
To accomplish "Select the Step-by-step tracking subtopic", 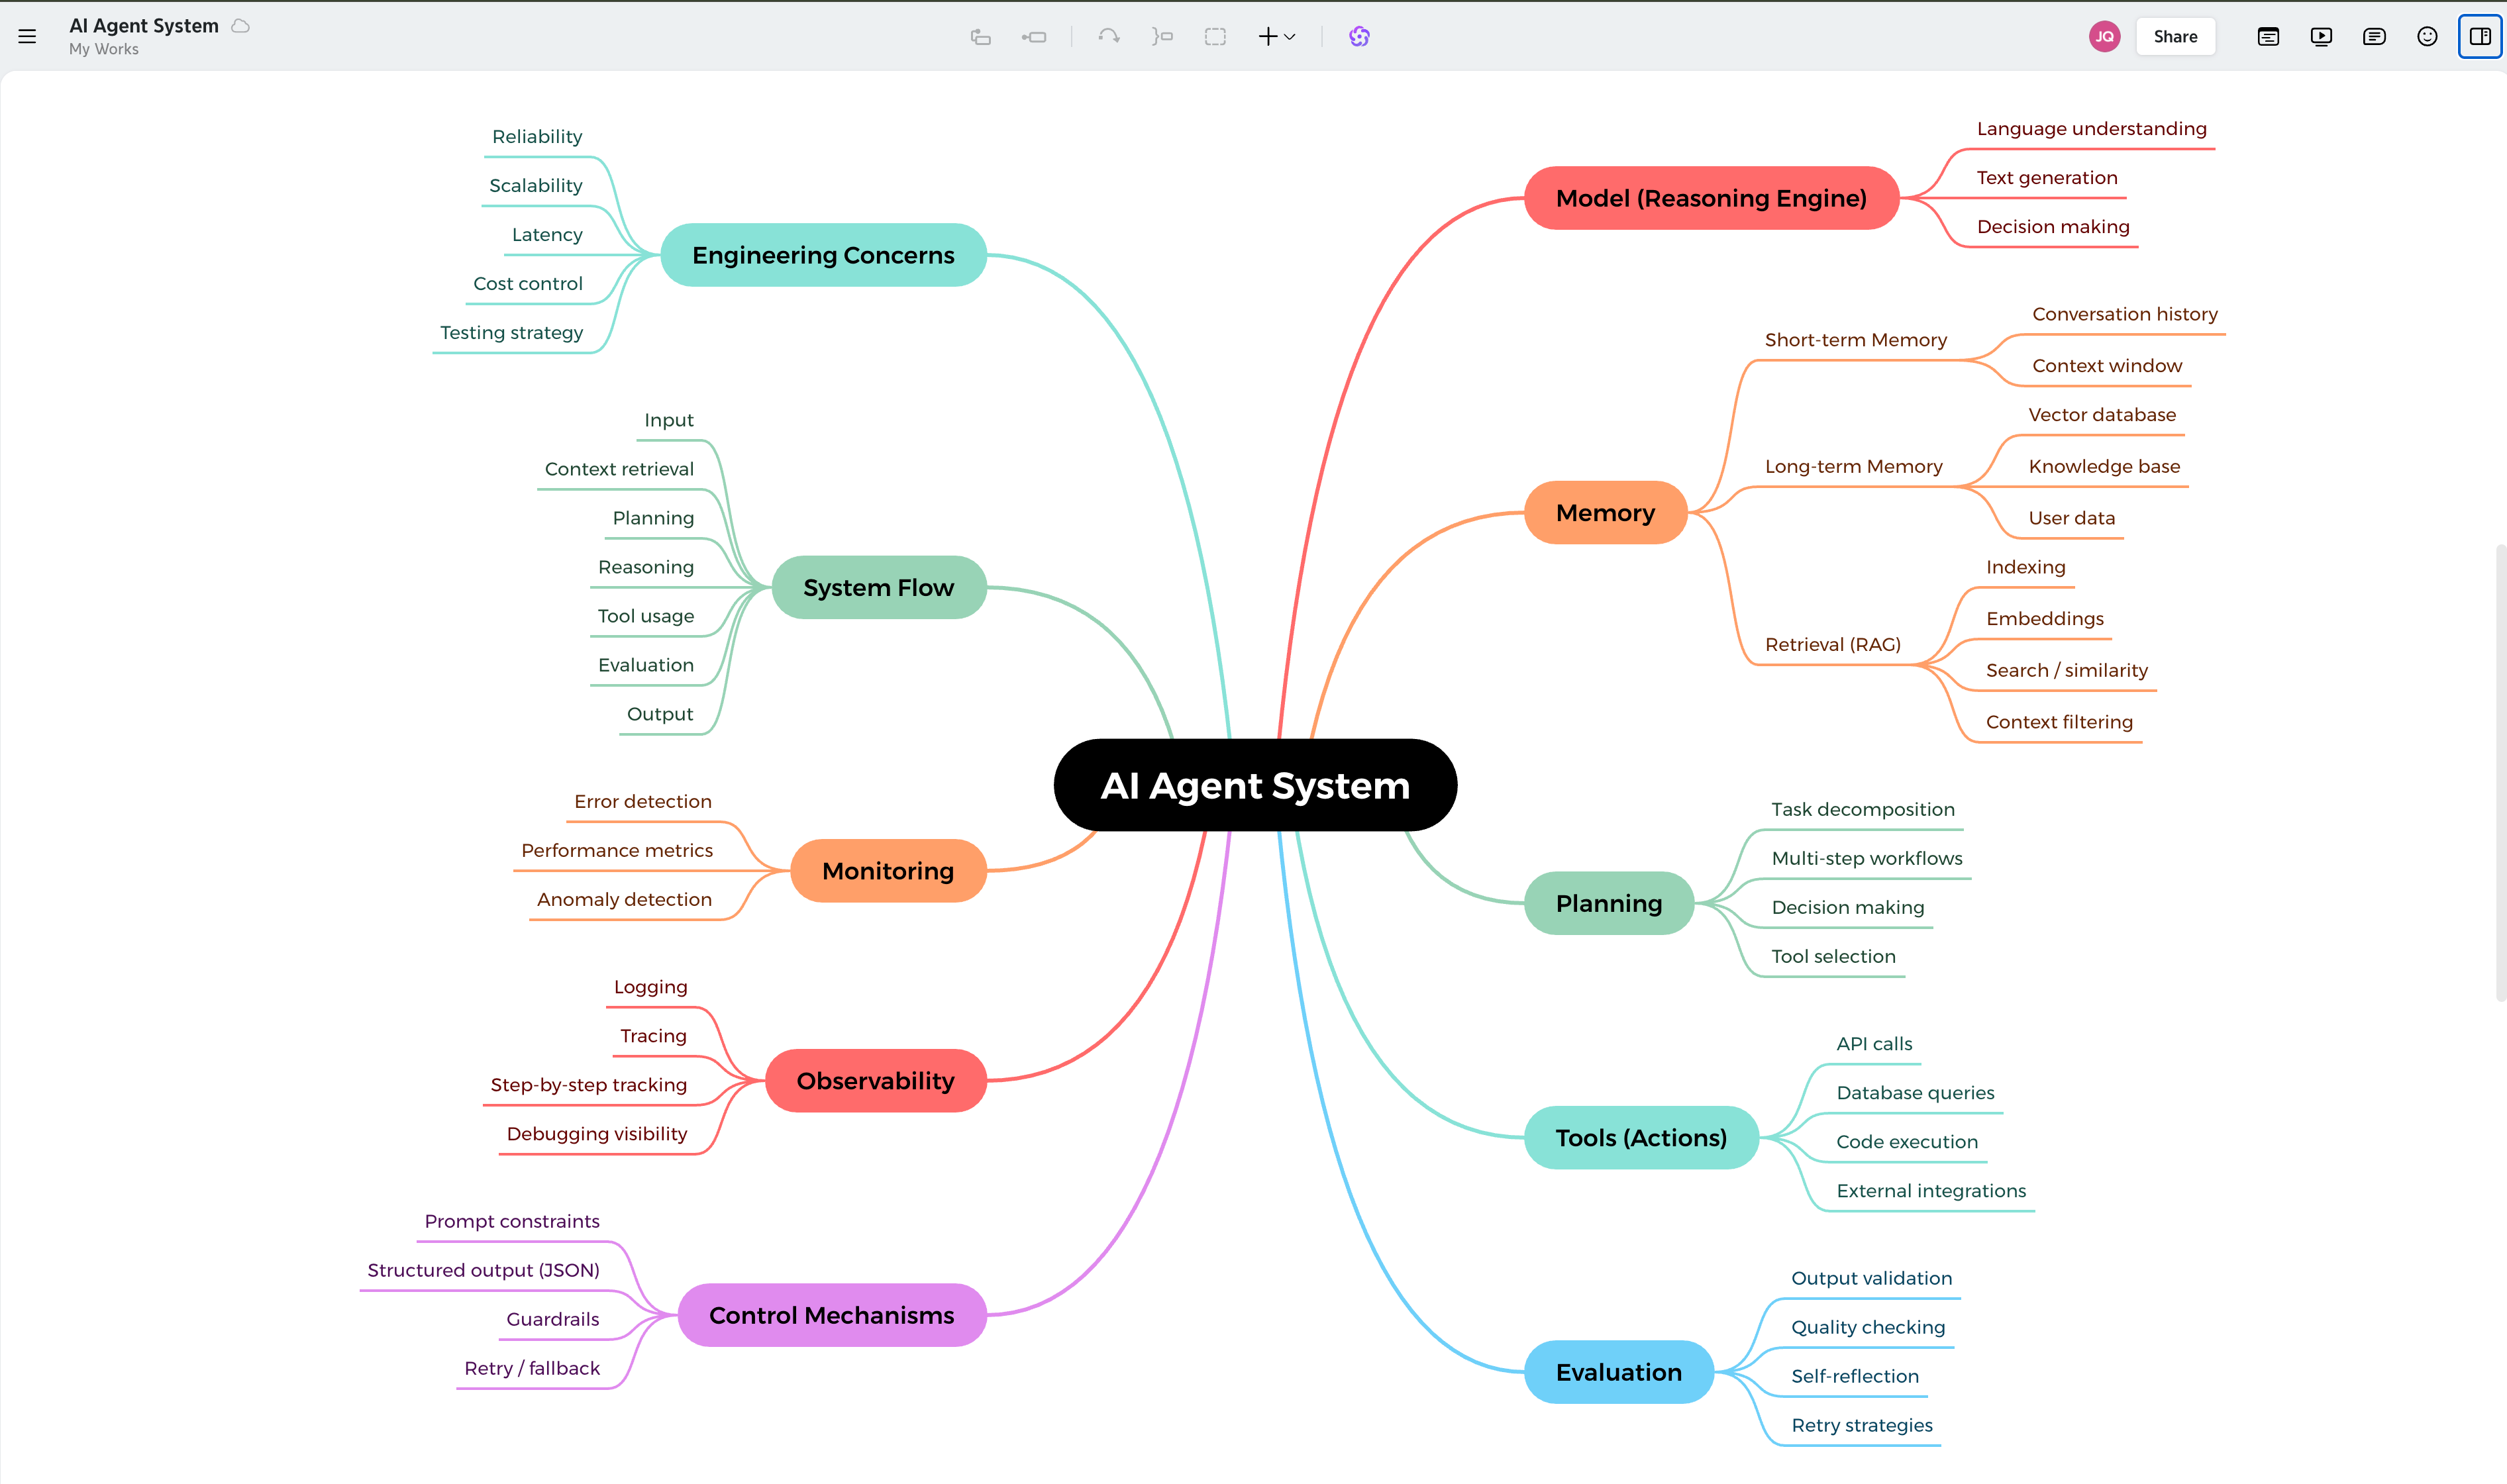I will (588, 1085).
